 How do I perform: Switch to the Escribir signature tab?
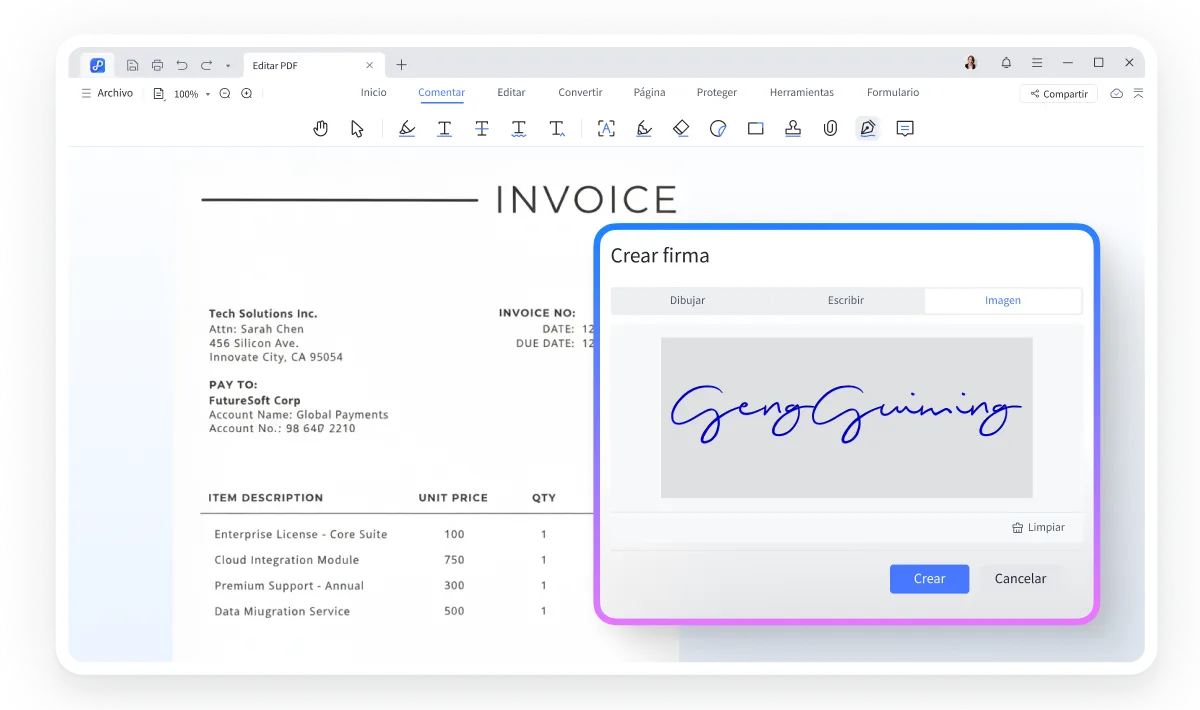[845, 300]
